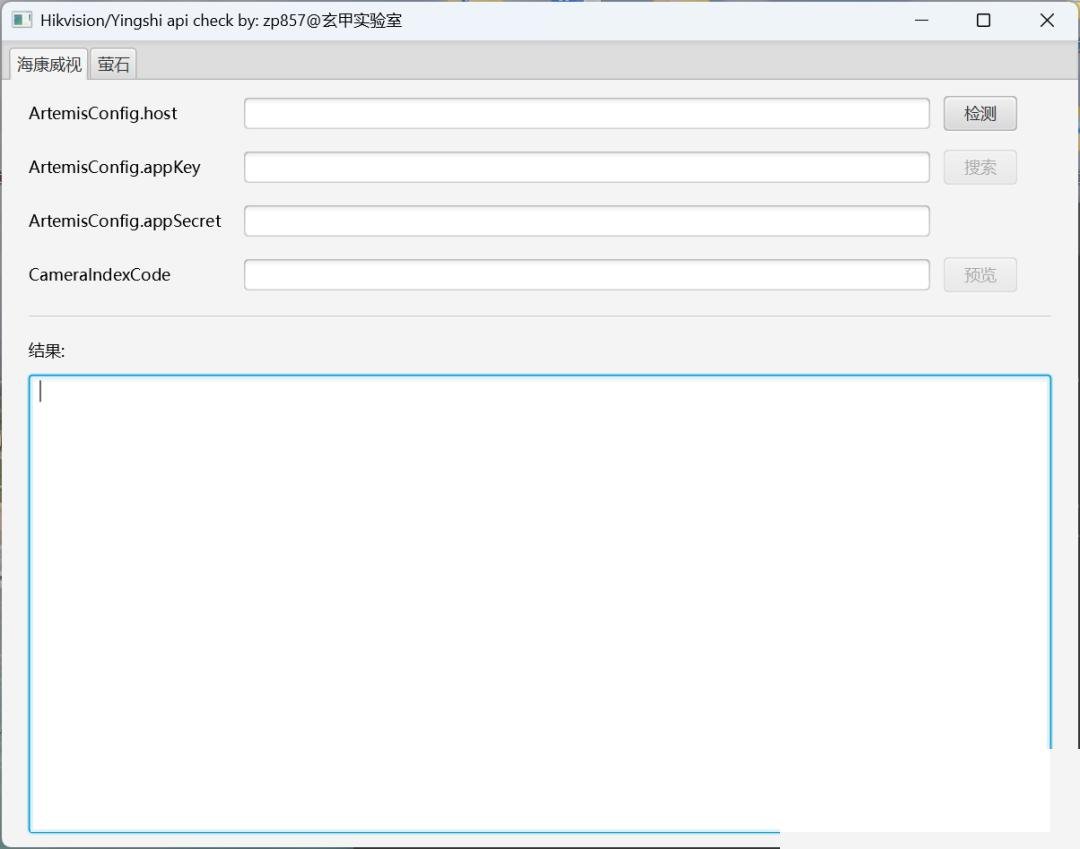Select the ArtemisConfig.appSecret text box
This screenshot has height=849, width=1080.
tap(587, 221)
